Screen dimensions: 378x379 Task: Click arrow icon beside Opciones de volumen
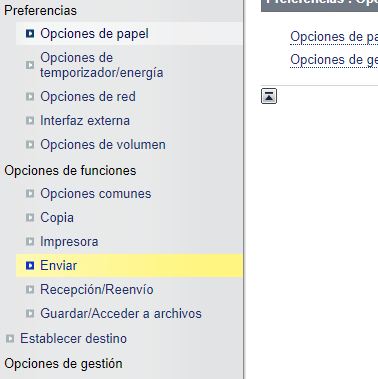pyautogui.click(x=30, y=145)
